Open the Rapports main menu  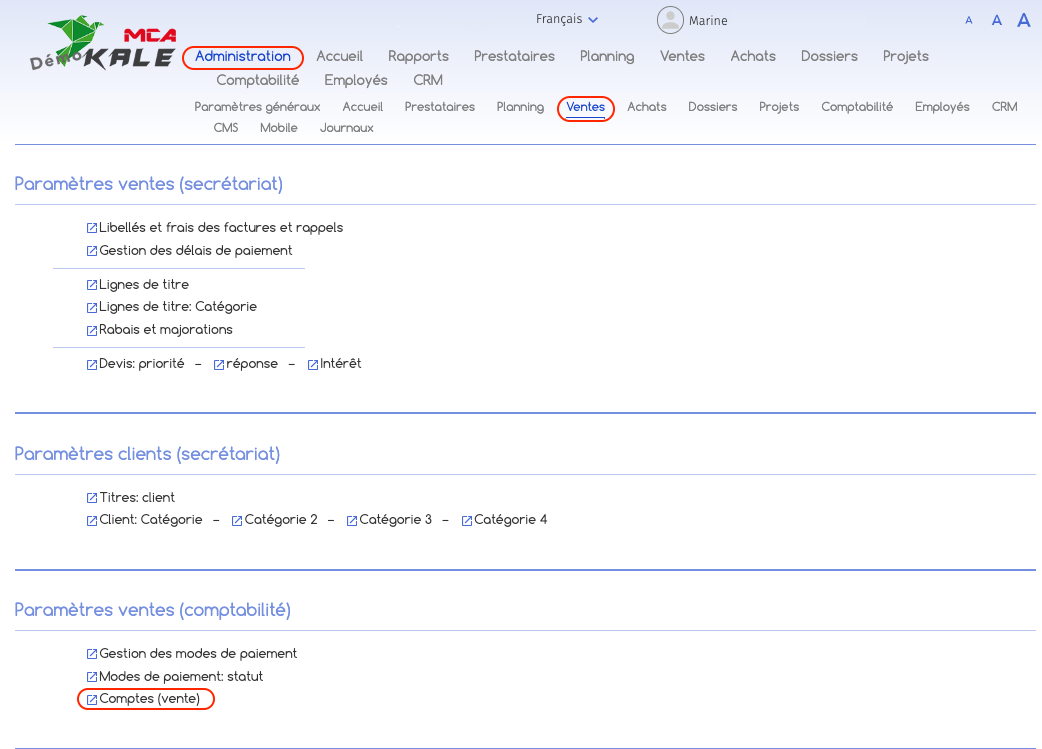(x=419, y=56)
